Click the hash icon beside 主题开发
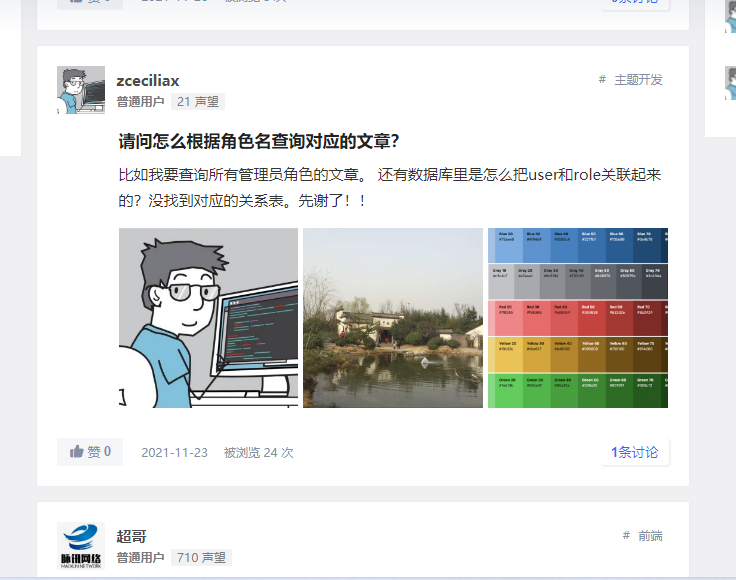The width and height of the screenshot is (736, 580). click(x=602, y=79)
